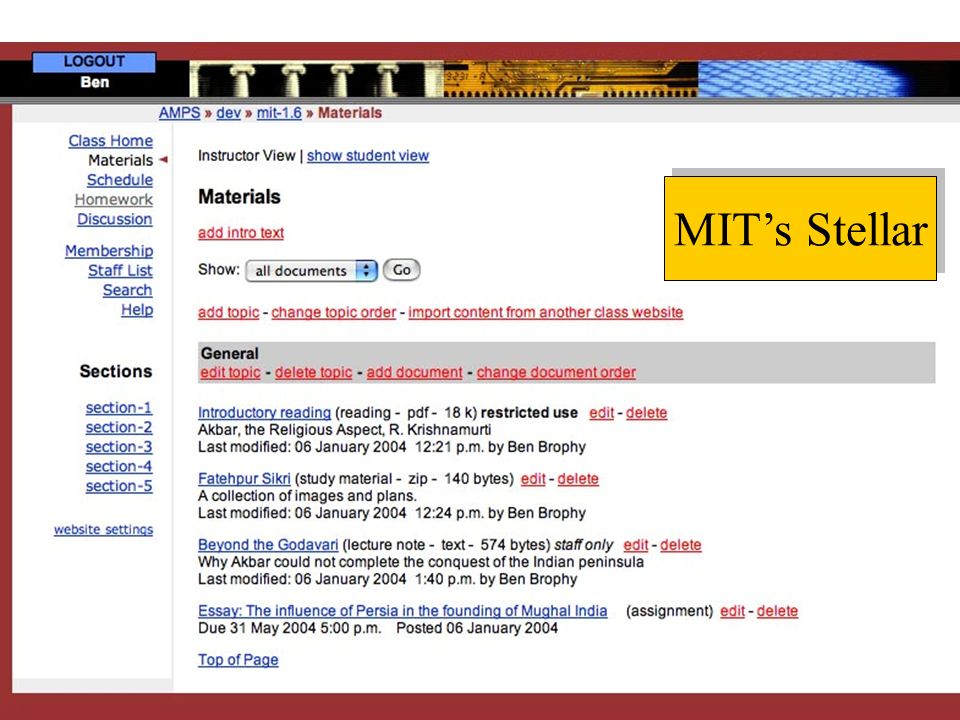Delete the Fatehpur Sikri entry
Screen dimensions: 960x720
(578, 479)
